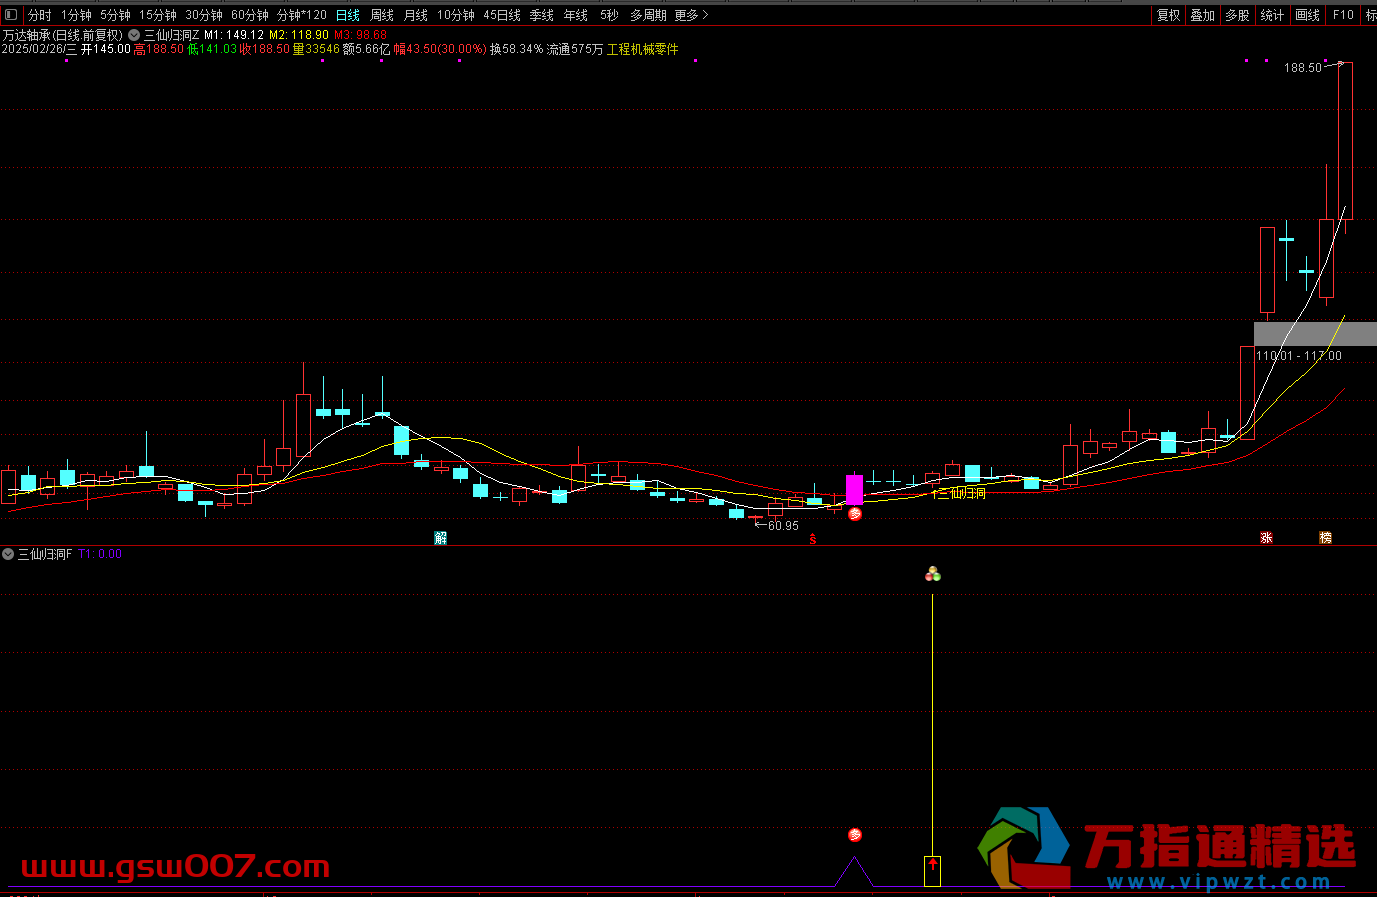Click the T1: 0.00 indicator value
Viewport: 1377px width, 897px height.
coord(100,554)
